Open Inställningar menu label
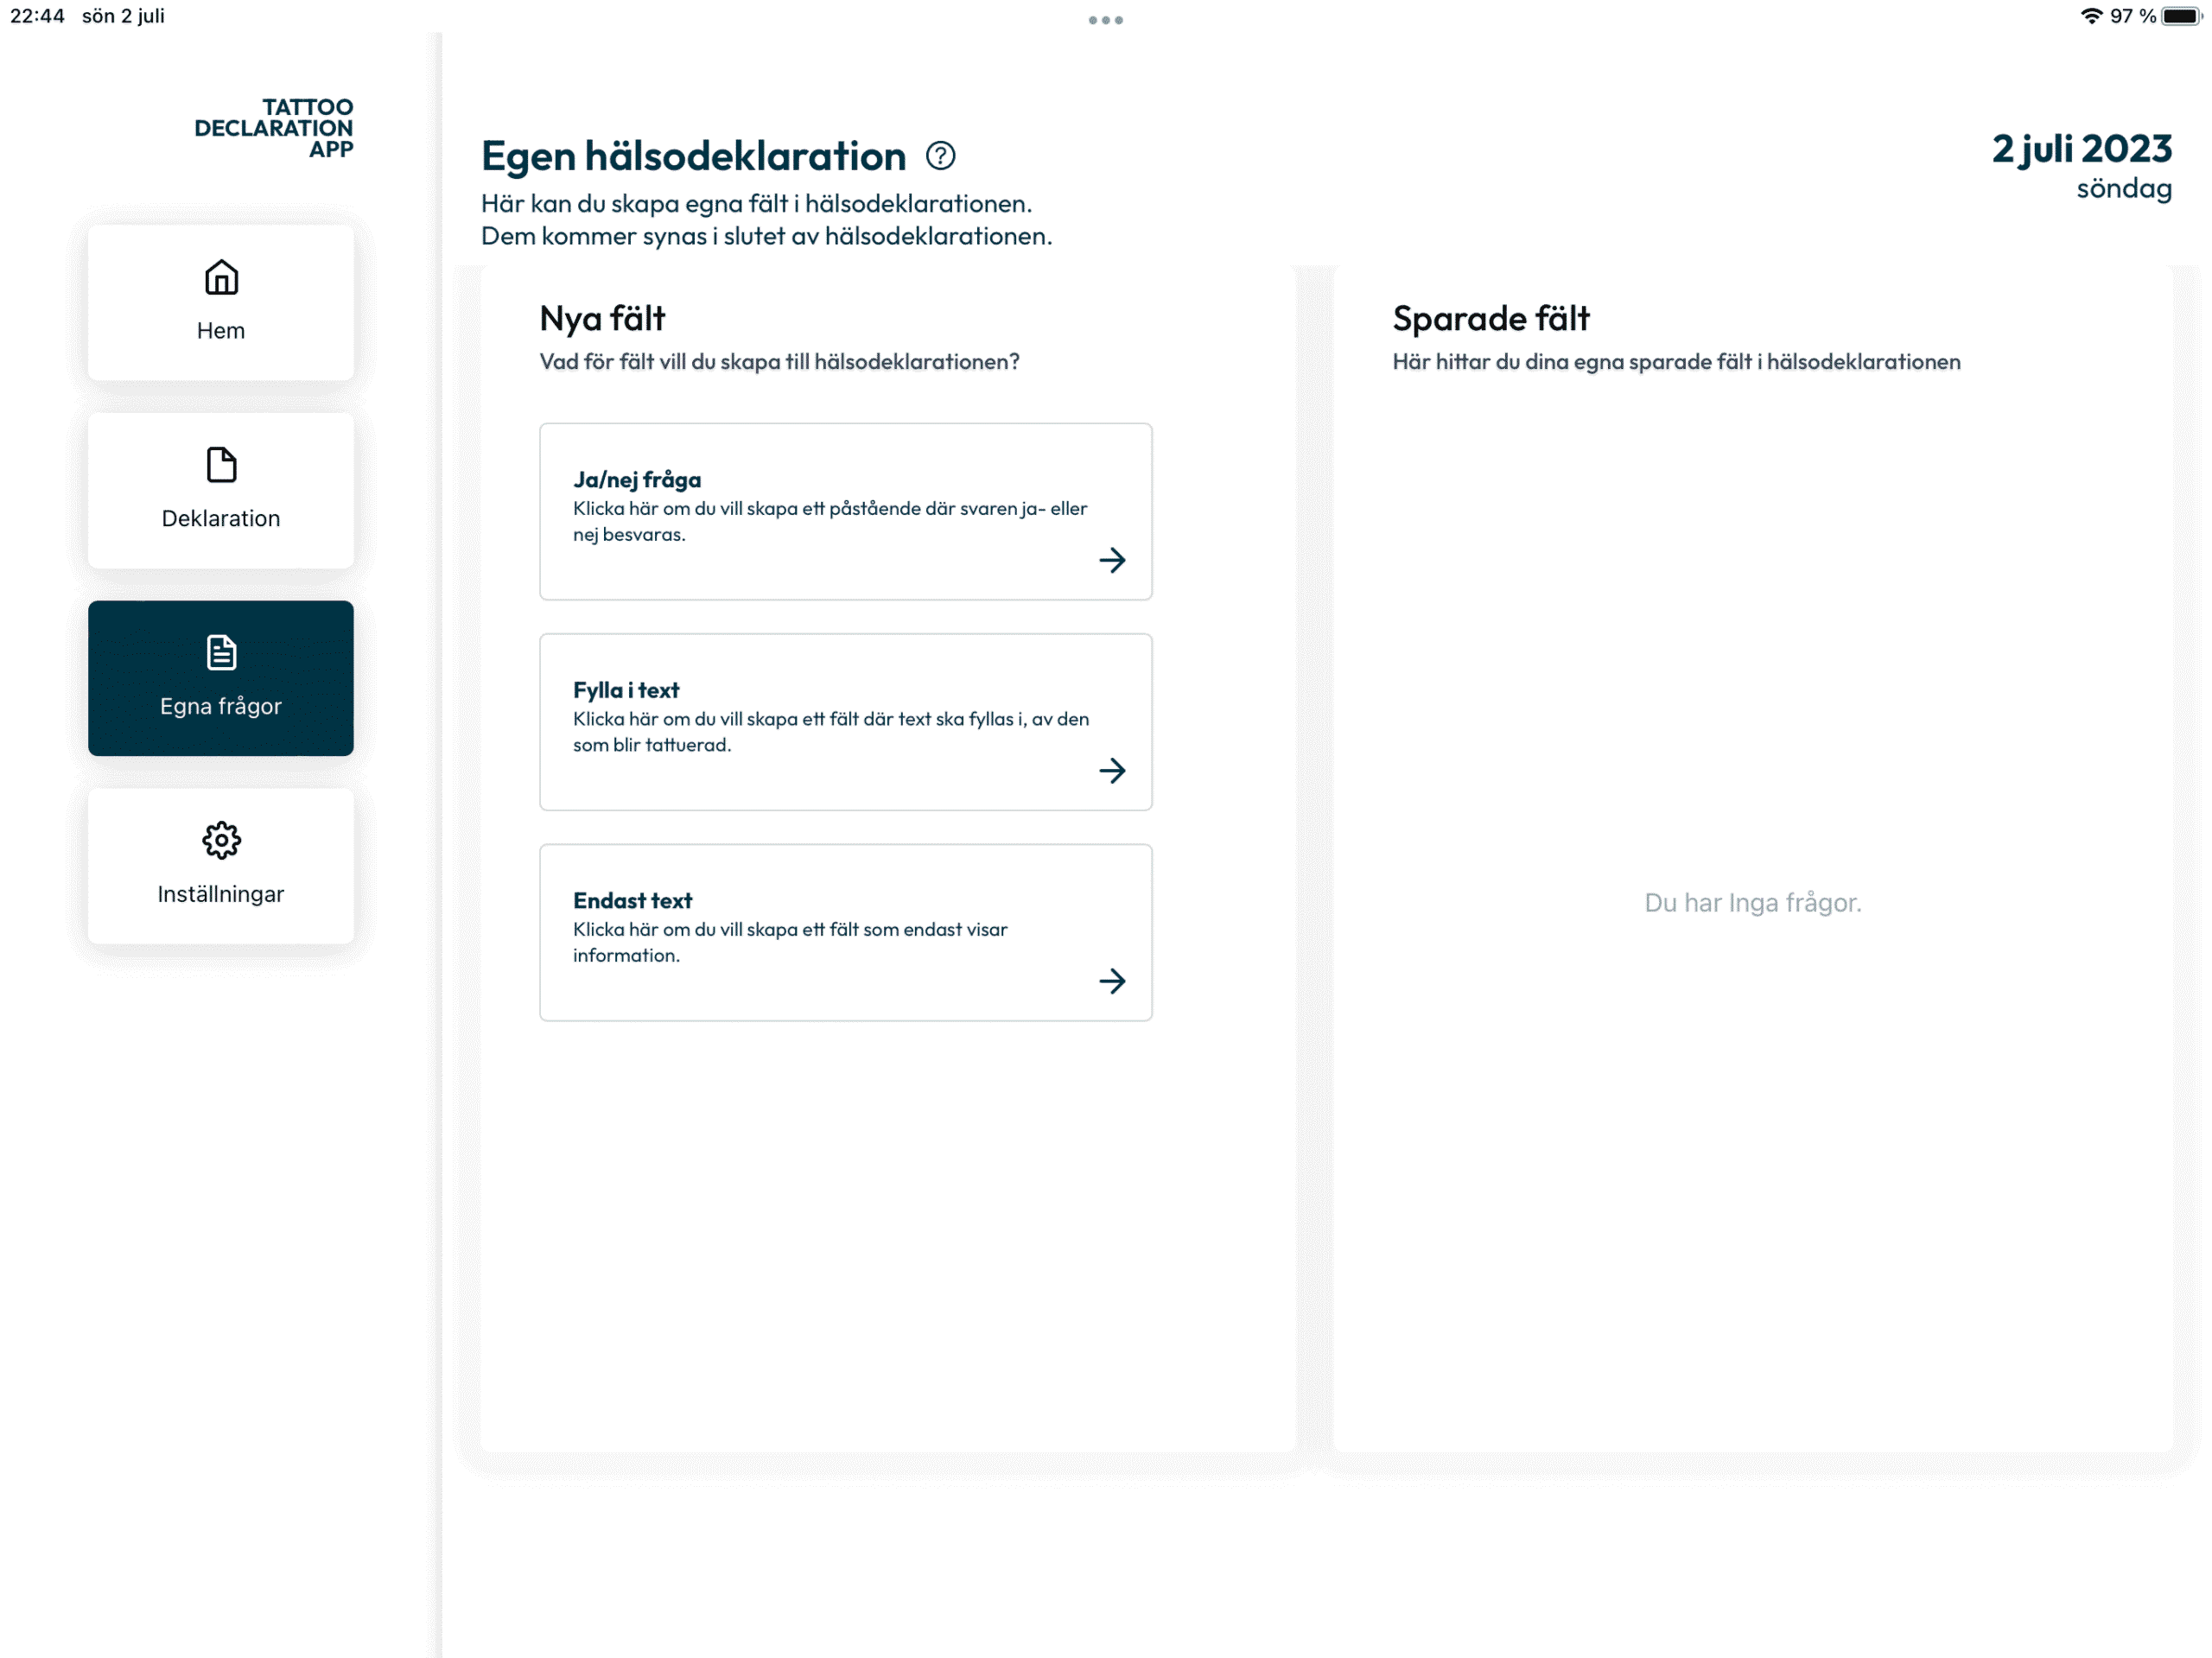The width and height of the screenshot is (2212, 1658). coord(221,894)
